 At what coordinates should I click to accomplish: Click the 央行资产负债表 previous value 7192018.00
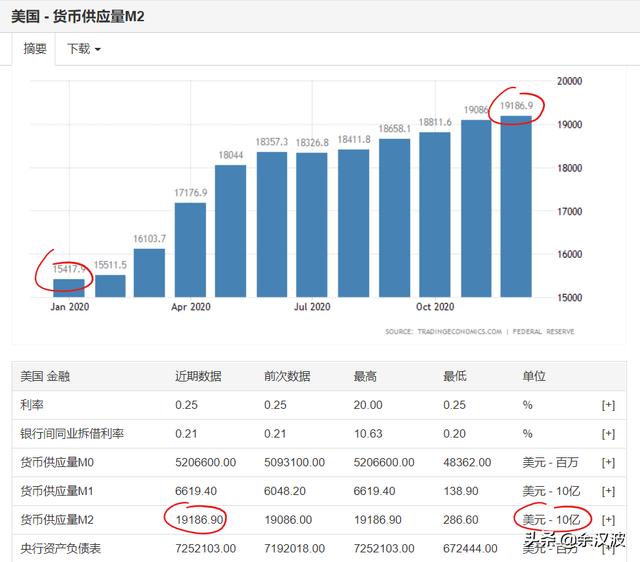(295, 549)
